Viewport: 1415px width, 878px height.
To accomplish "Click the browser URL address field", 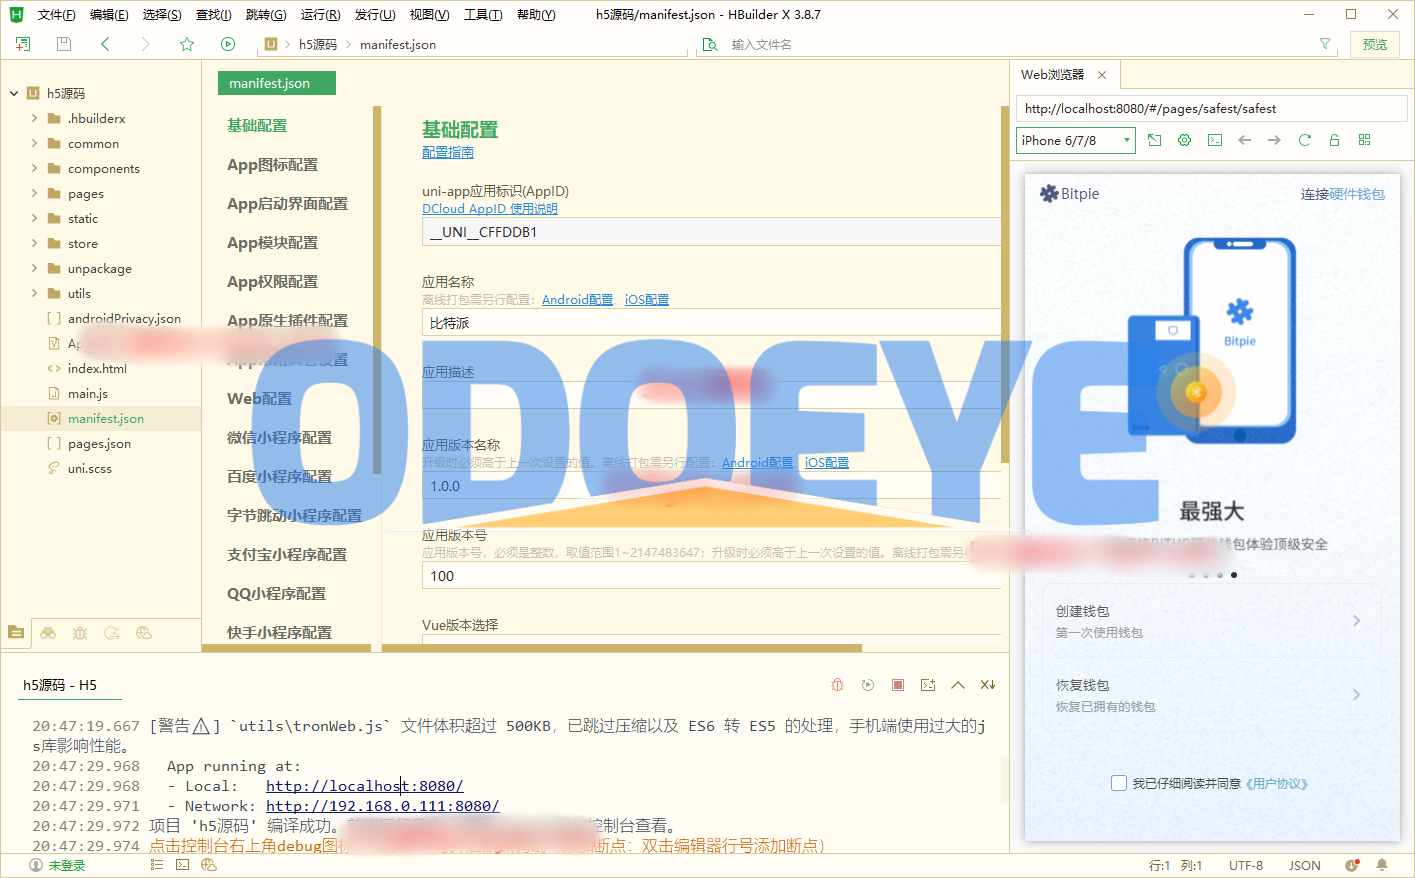I will tap(1212, 108).
